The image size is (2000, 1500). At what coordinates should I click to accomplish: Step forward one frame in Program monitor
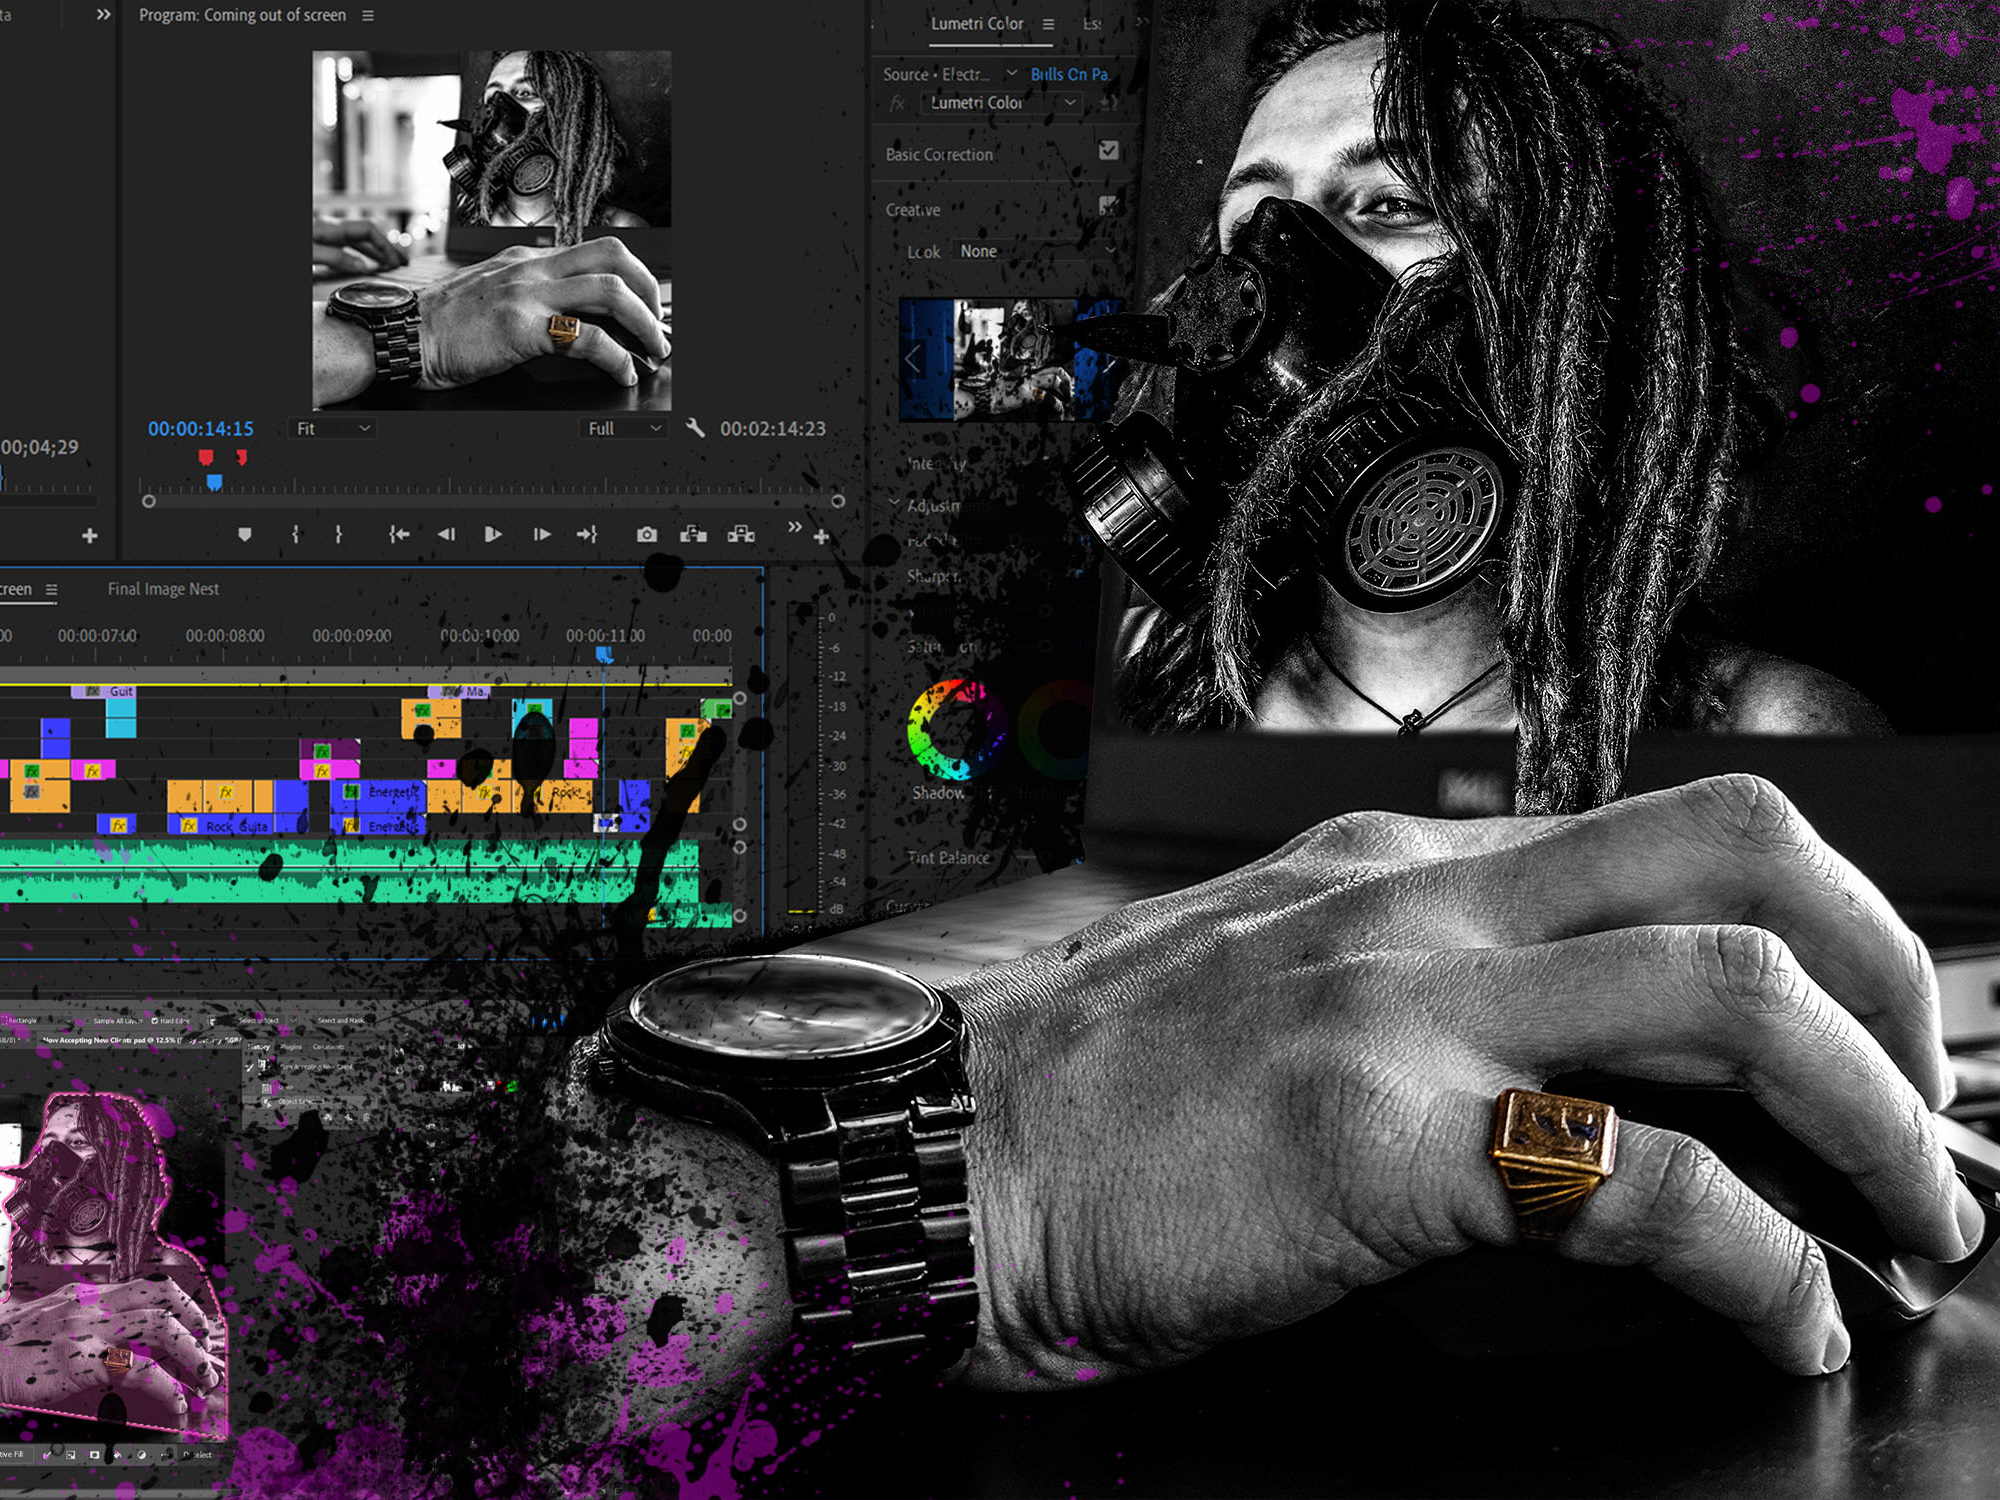click(x=541, y=535)
